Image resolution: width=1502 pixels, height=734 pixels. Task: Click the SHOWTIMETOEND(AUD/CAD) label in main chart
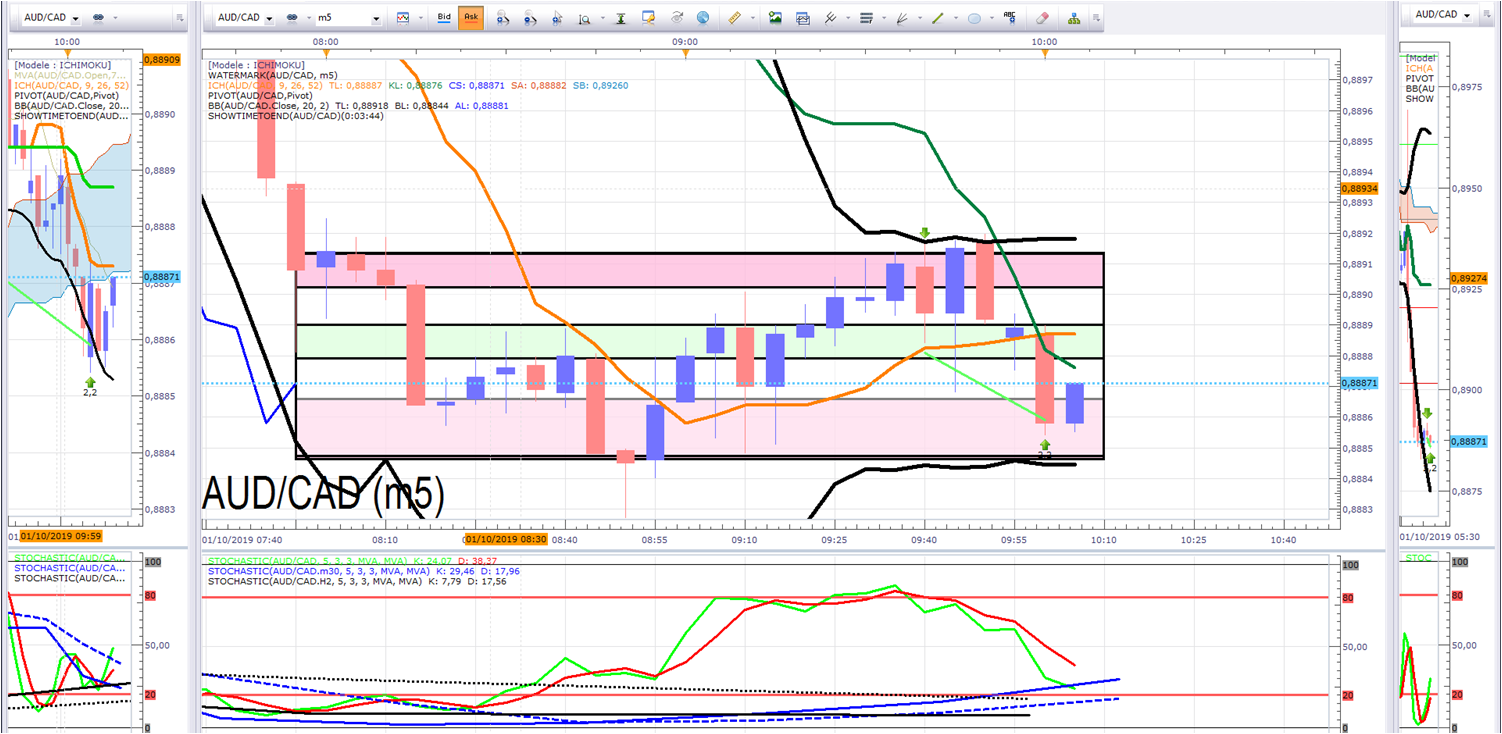[x=295, y=116]
